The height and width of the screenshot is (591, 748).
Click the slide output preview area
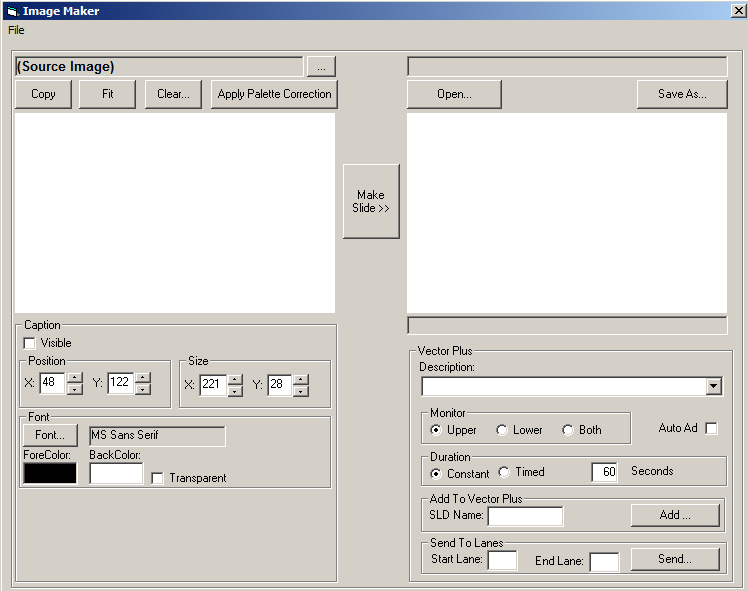(567, 213)
